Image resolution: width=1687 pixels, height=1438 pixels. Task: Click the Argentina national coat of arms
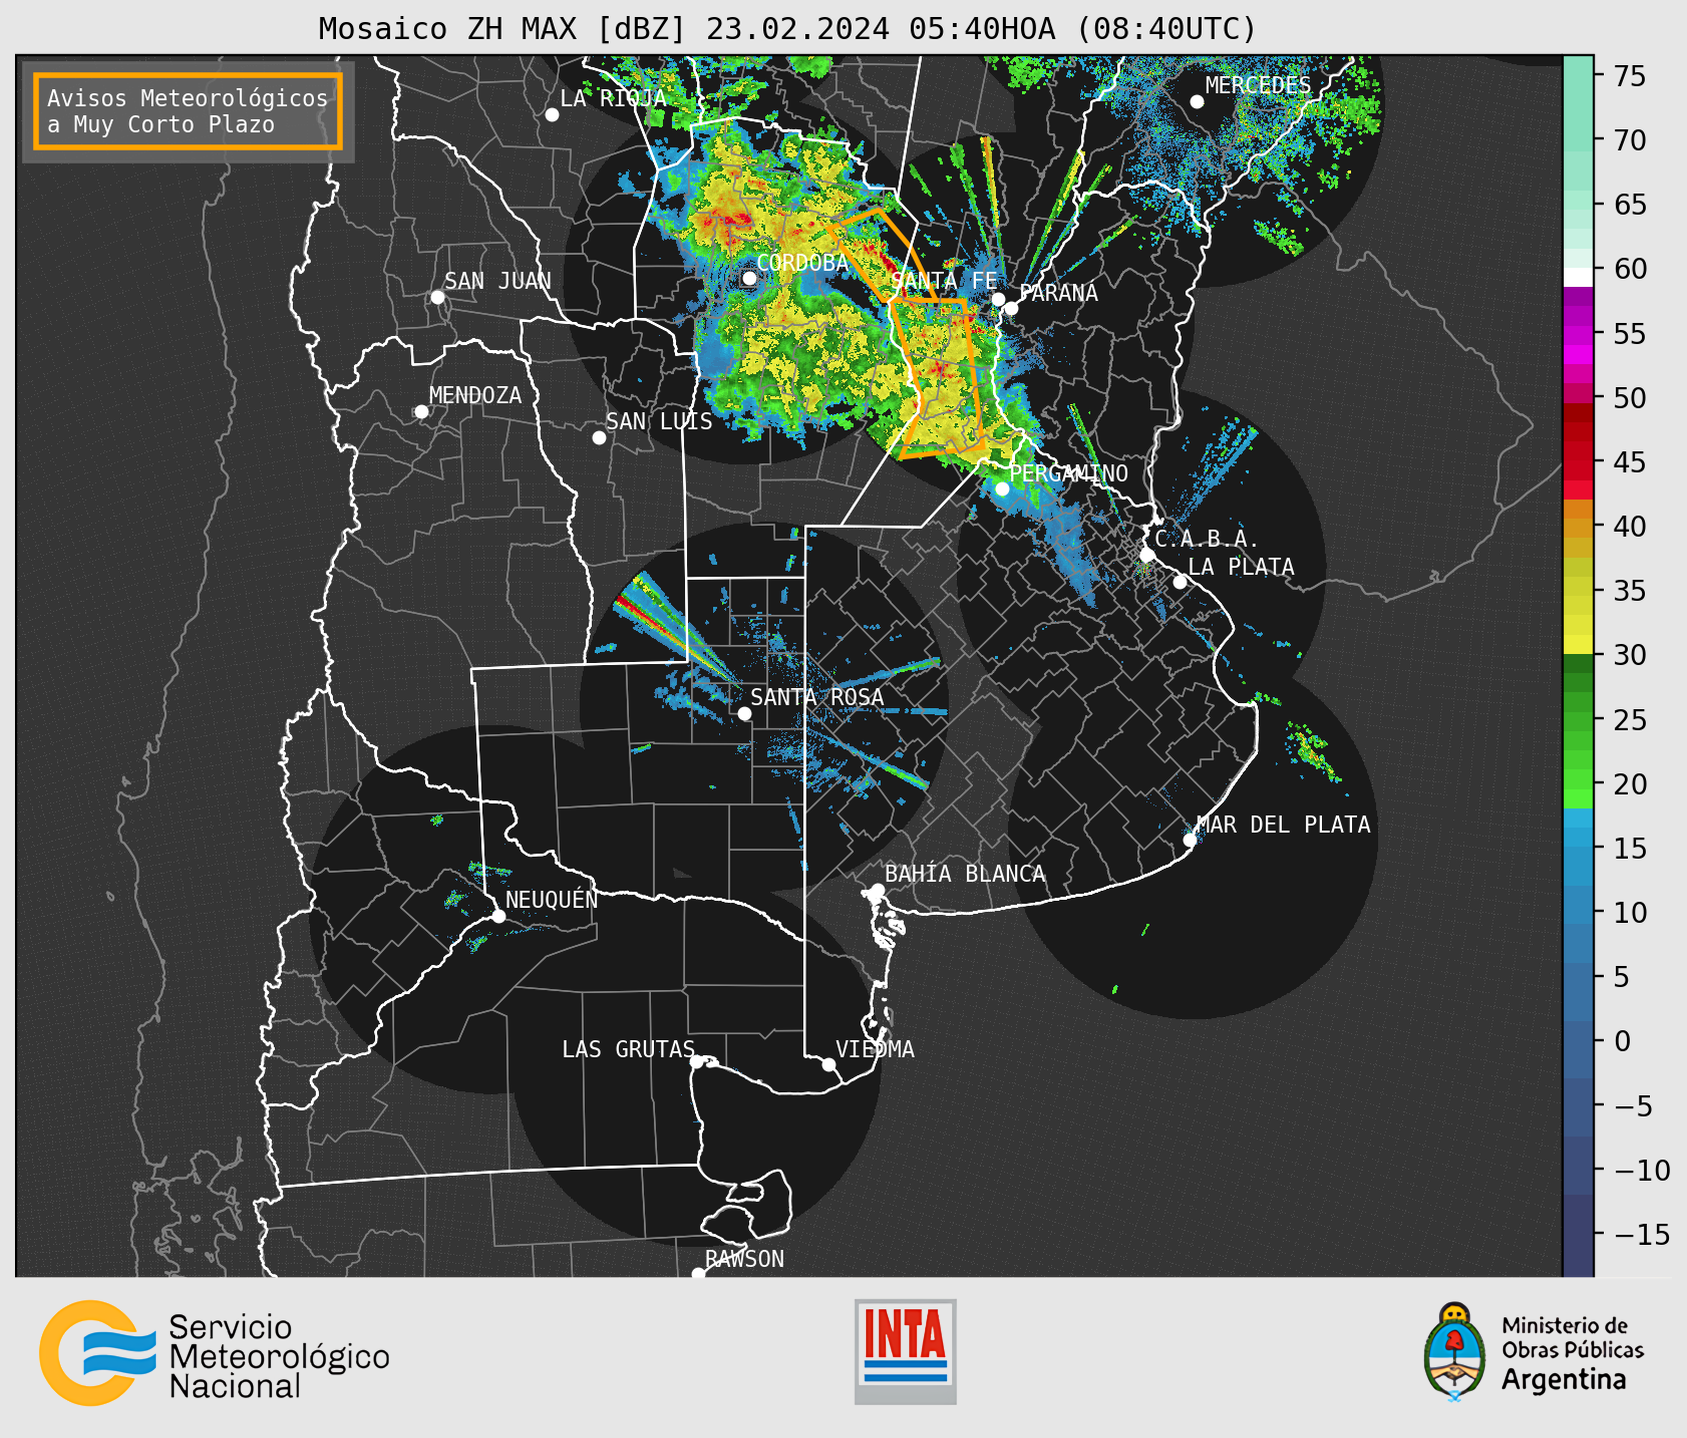1455,1351
